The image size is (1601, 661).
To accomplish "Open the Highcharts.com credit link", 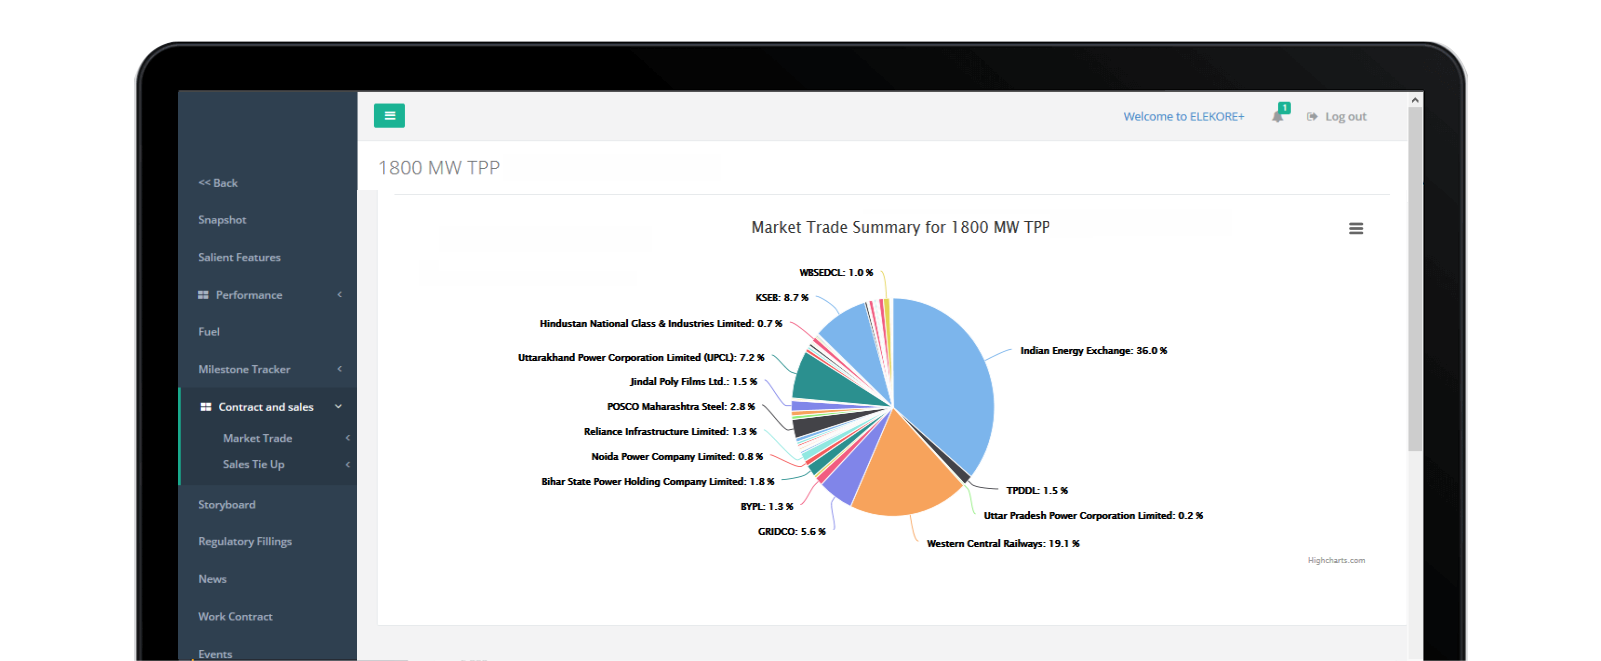I will coord(1336,560).
